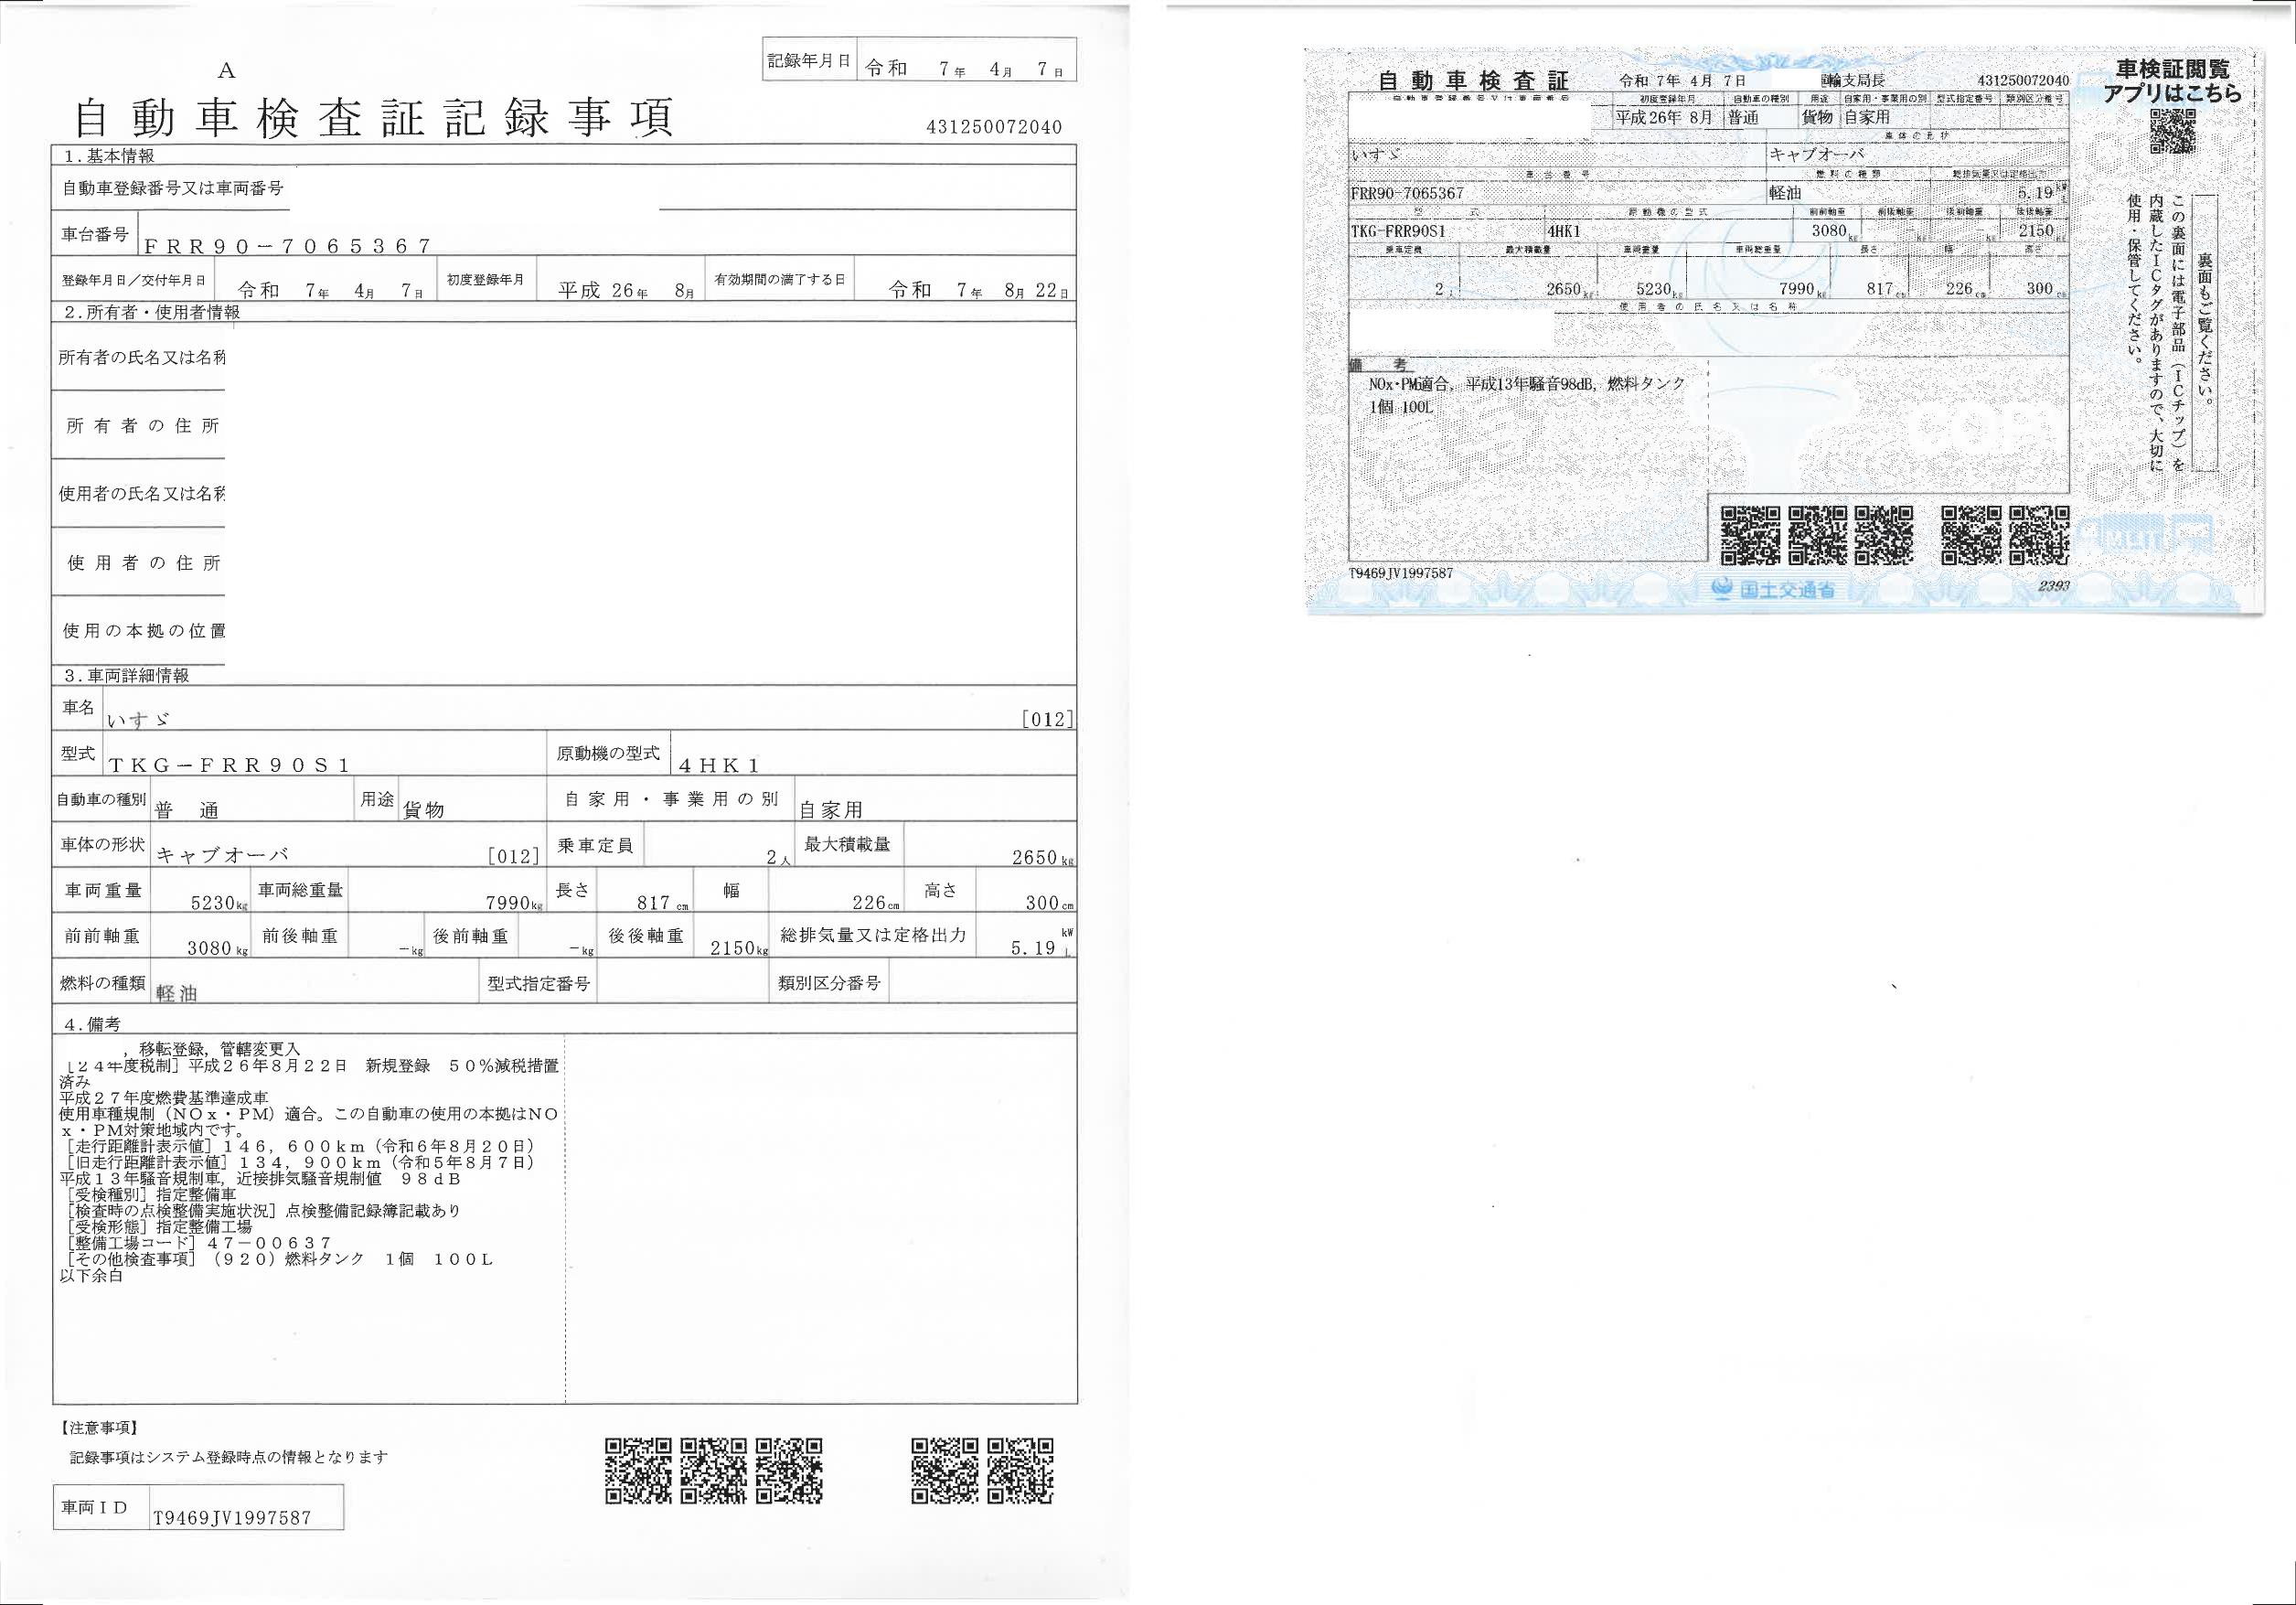
Task: Select 運輸支局長 on the certificate card
Action: tap(1852, 80)
